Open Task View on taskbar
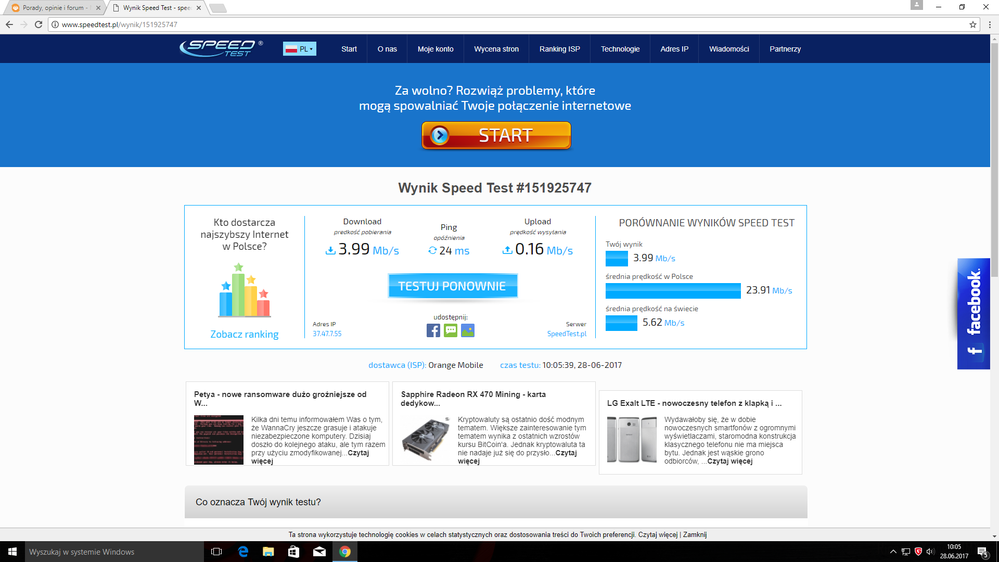 pyautogui.click(x=217, y=552)
